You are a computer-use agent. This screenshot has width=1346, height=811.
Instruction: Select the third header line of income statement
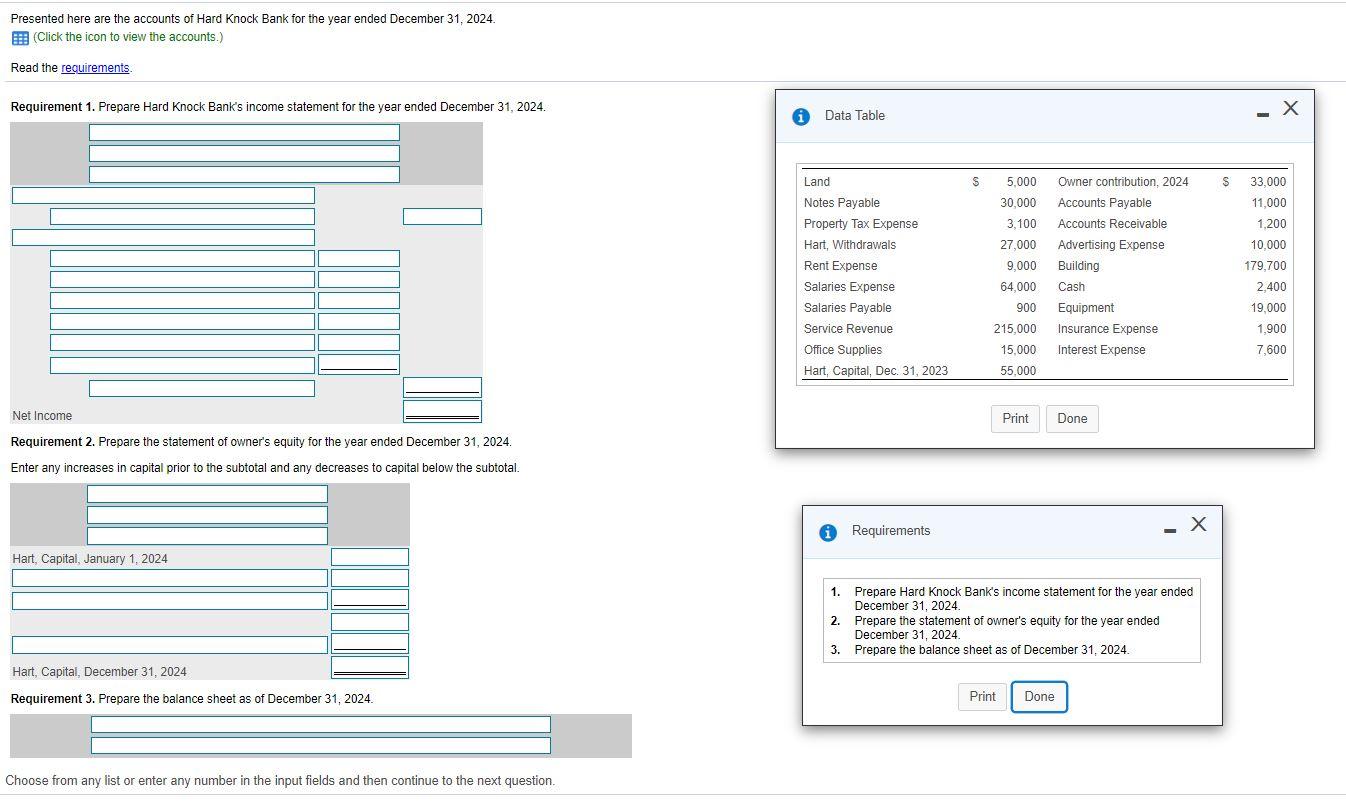244,174
